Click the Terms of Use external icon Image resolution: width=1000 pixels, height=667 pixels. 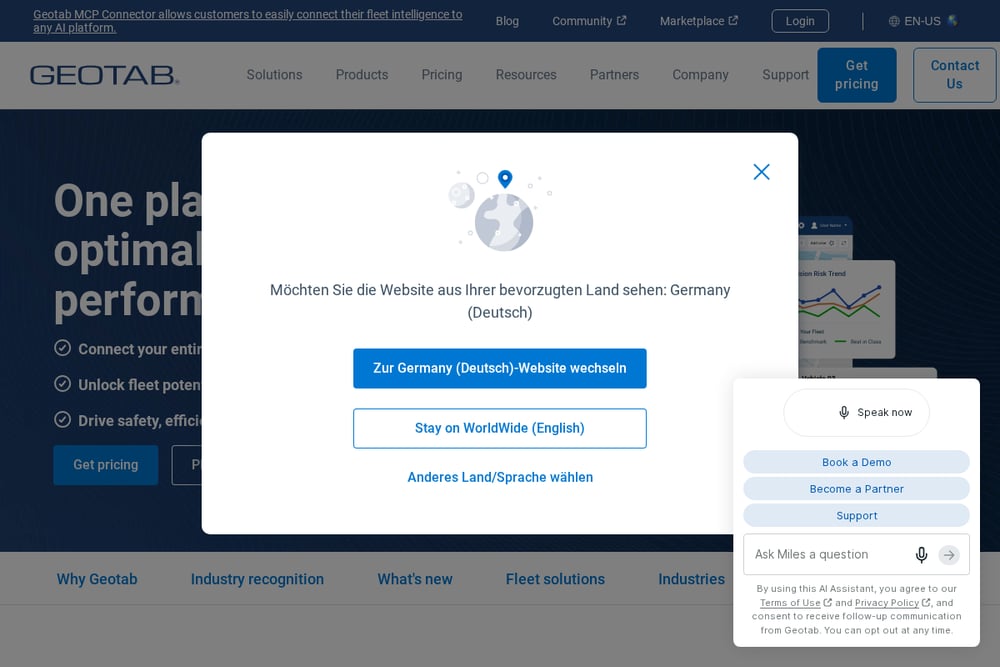pyautogui.click(x=828, y=602)
